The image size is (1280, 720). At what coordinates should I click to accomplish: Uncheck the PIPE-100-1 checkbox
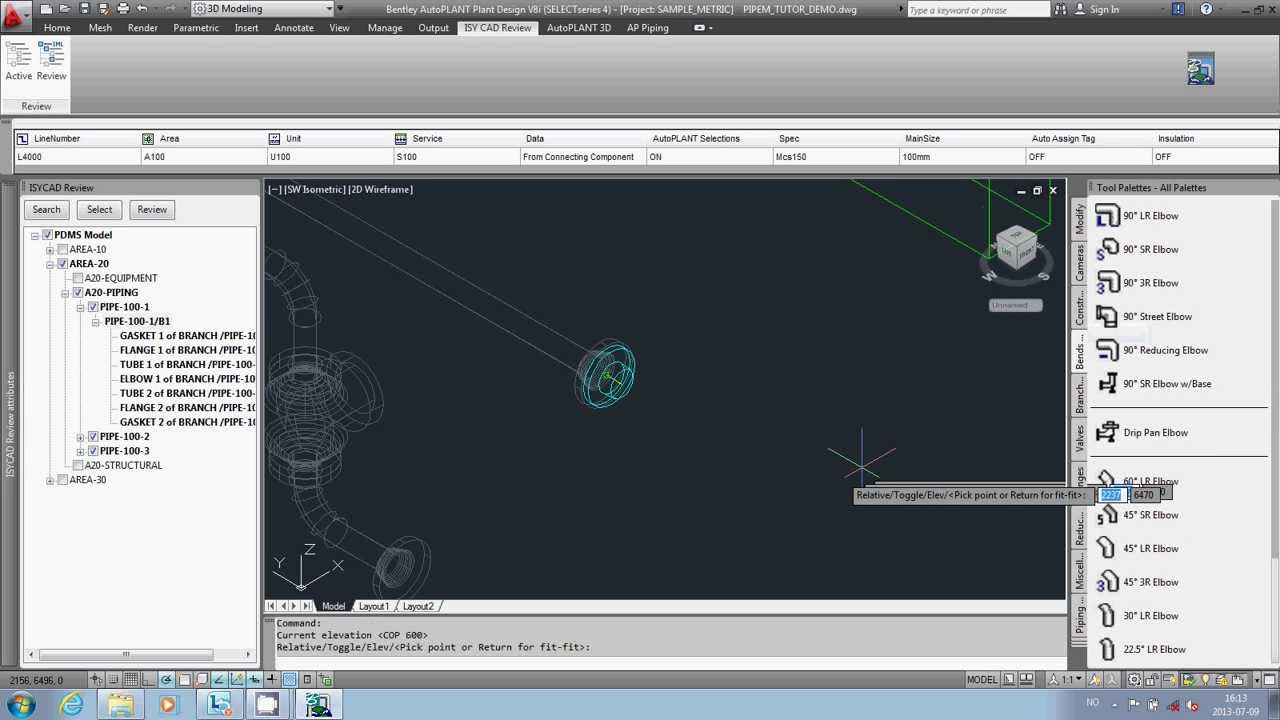click(92, 307)
